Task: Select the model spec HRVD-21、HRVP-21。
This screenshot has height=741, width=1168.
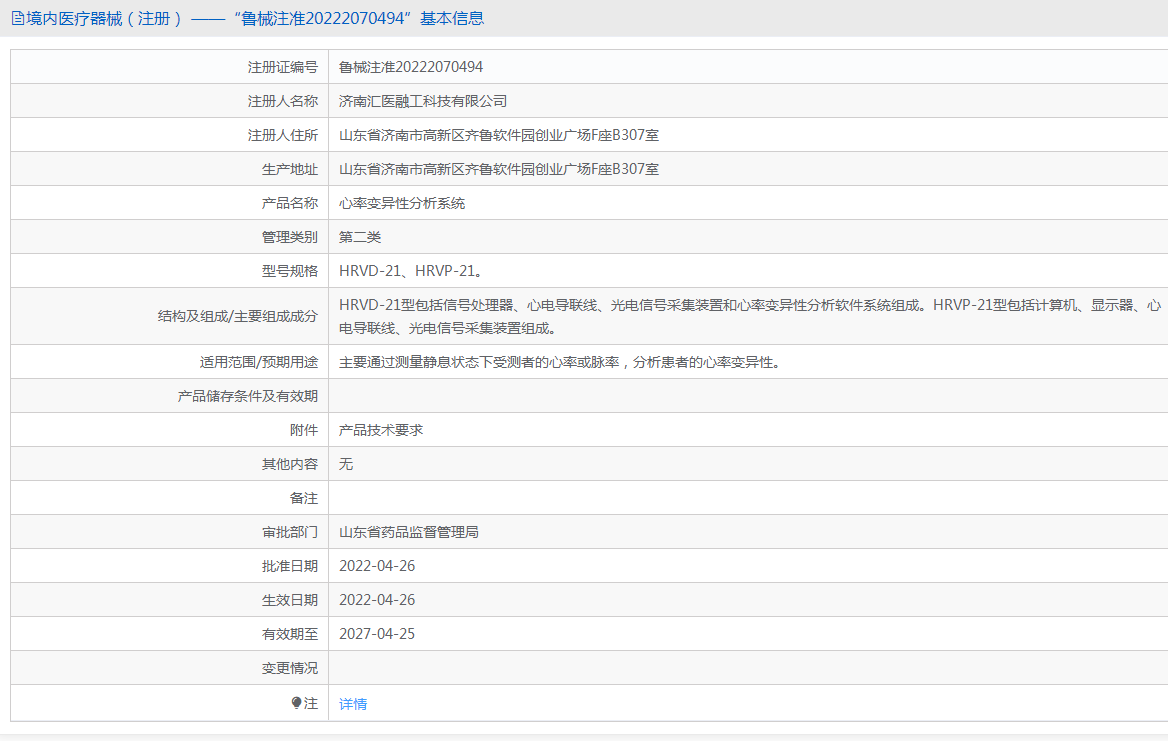Action: [x=413, y=271]
